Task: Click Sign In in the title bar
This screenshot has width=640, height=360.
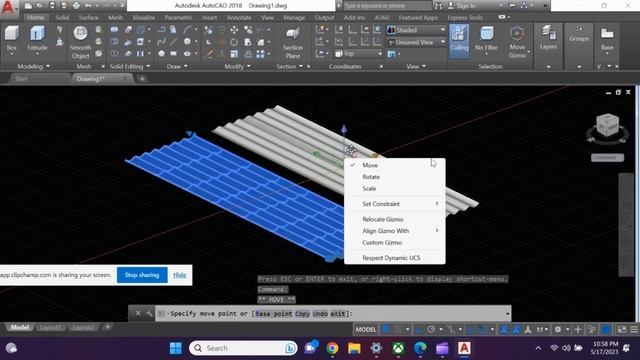Action: pyautogui.click(x=462, y=6)
